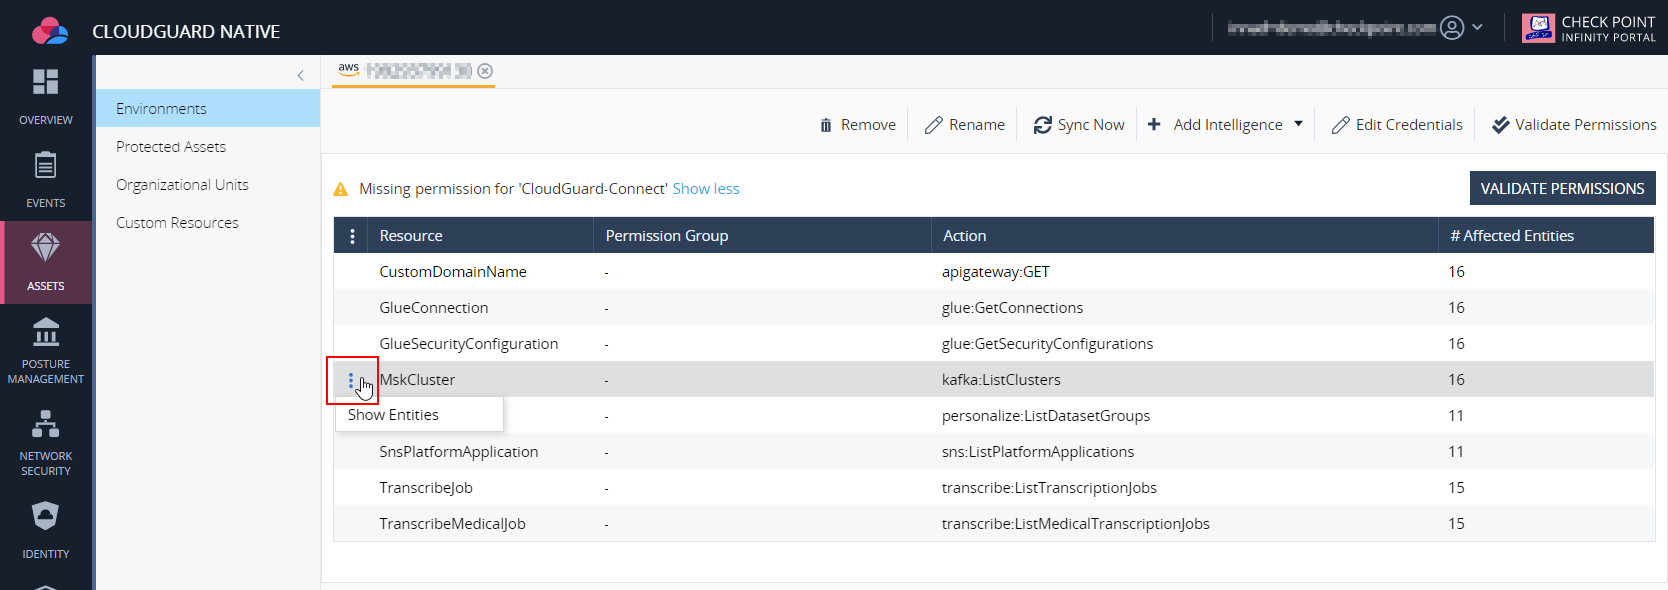Click kafka:ListClusters action cell
Screen dimensions: 1668x590
pyautogui.click(x=1001, y=380)
